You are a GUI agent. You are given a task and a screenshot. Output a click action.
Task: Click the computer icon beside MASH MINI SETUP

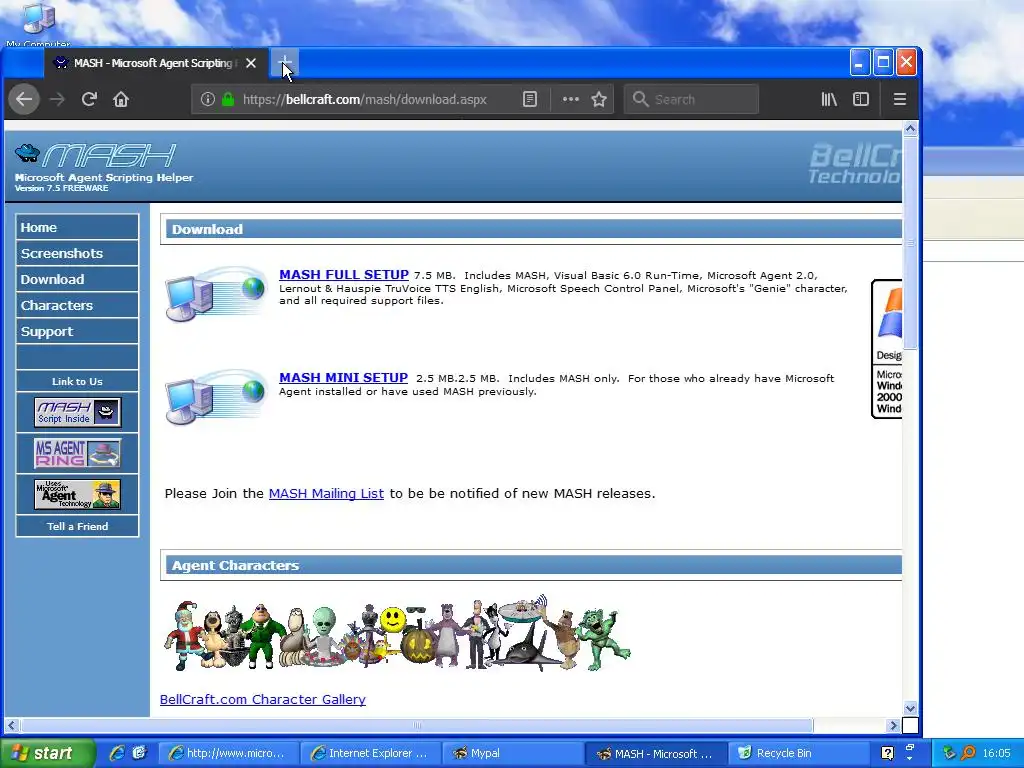click(216, 397)
